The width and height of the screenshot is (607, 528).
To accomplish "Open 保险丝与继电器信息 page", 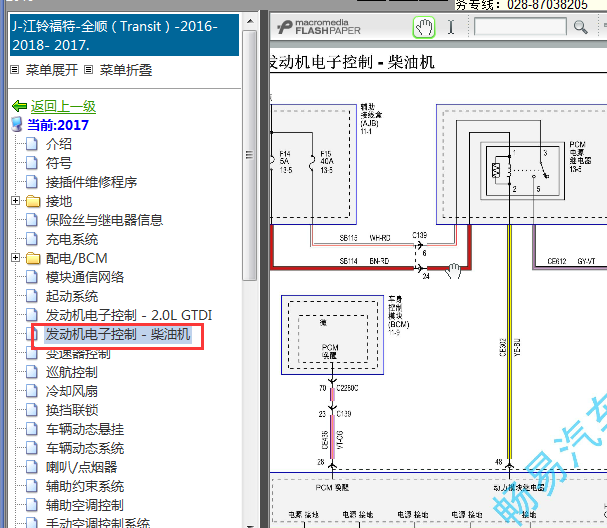I will tap(104, 220).
